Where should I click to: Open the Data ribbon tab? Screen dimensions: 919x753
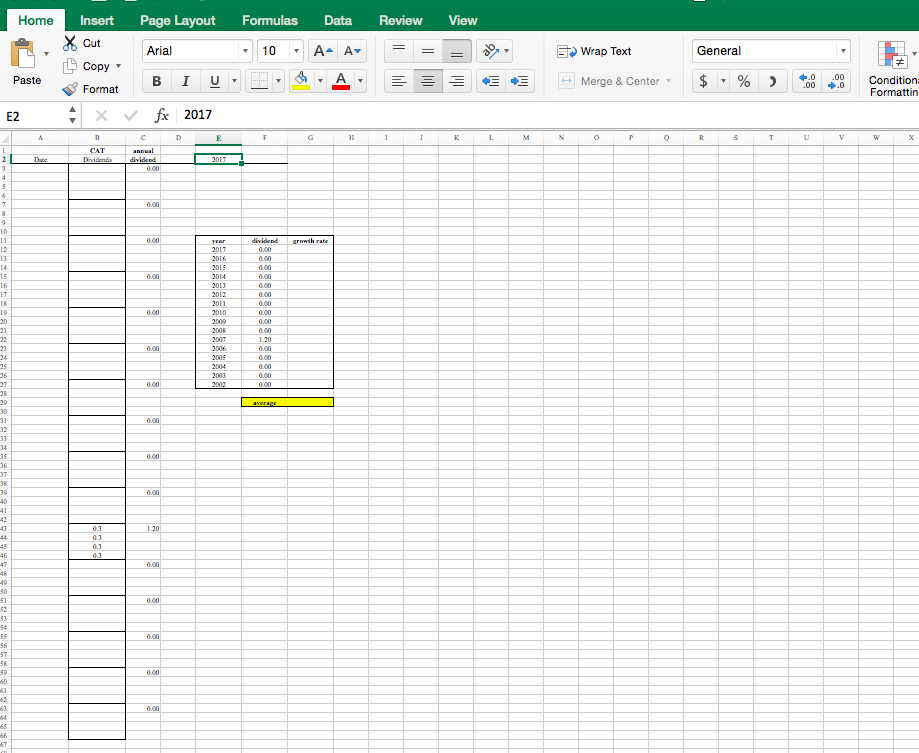pos(337,20)
